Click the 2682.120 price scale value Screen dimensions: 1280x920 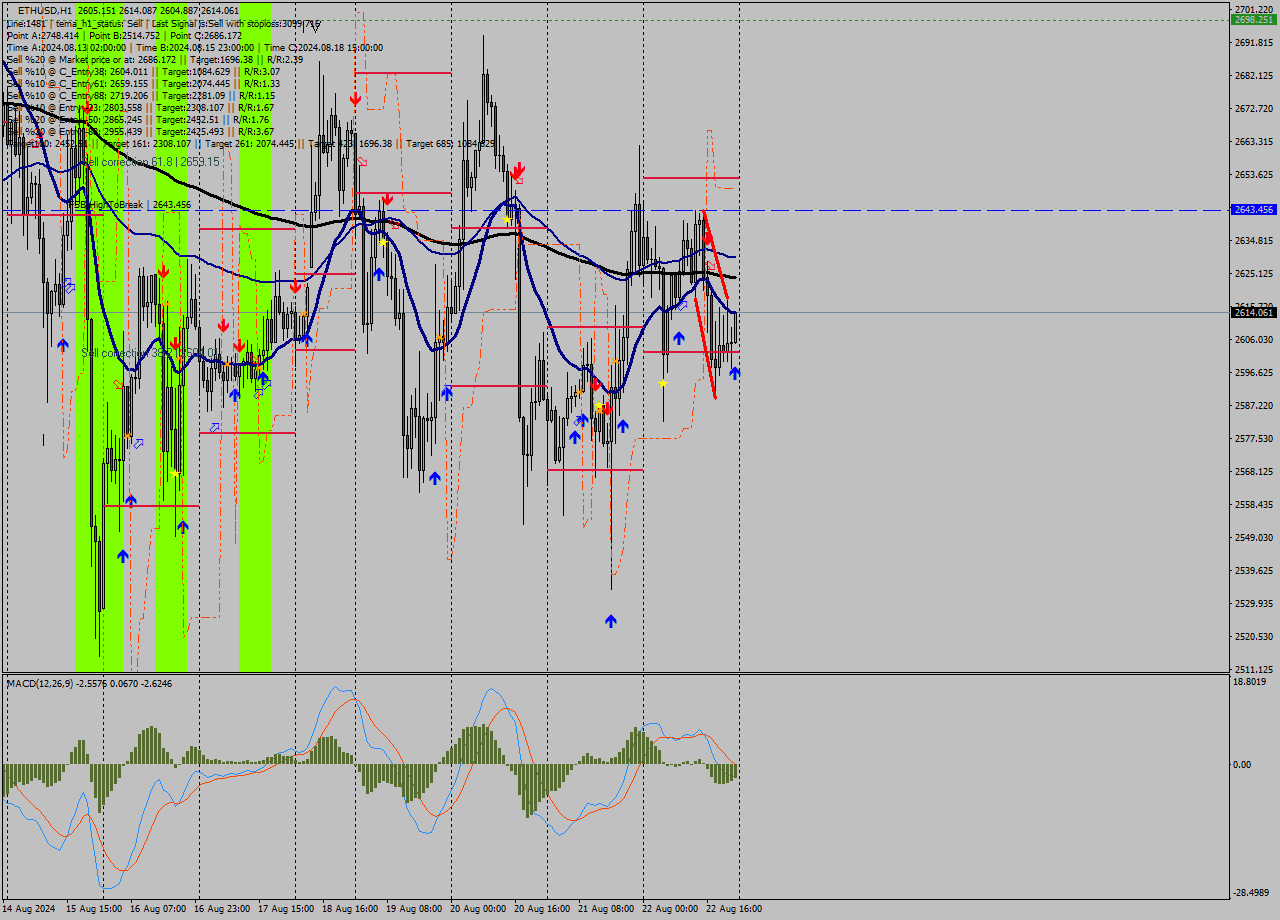tap(1254, 75)
